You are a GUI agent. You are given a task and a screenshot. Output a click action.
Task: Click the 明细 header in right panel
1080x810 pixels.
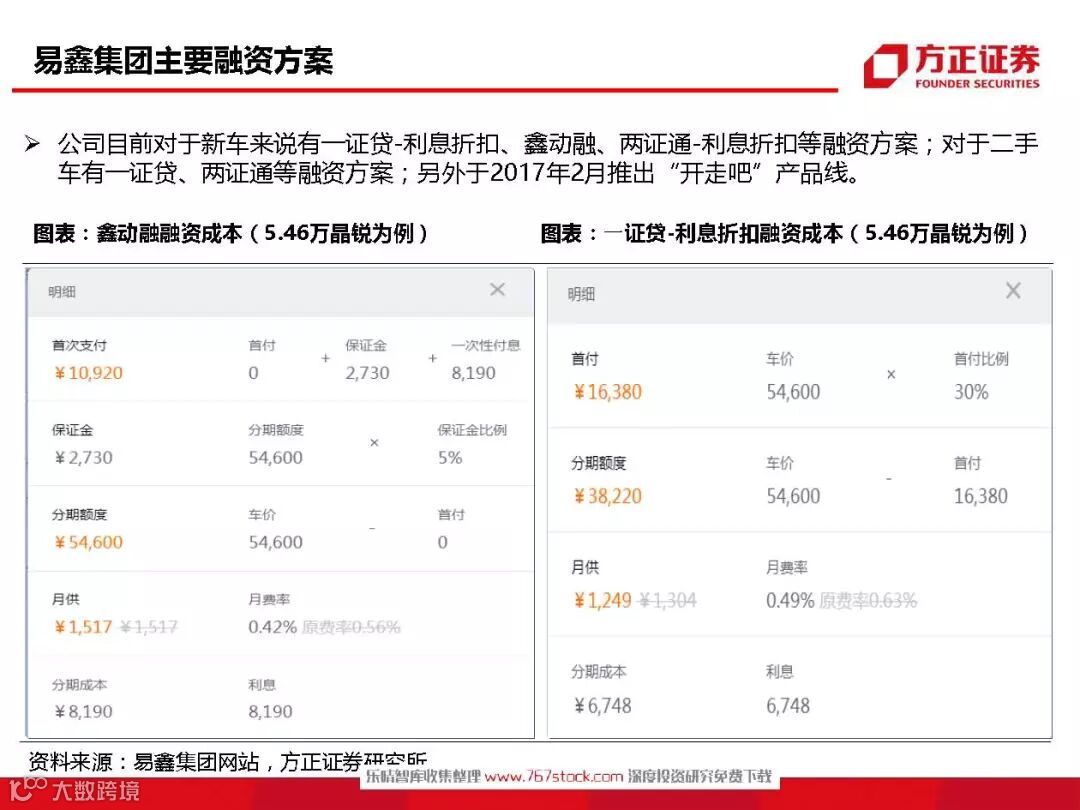581,295
